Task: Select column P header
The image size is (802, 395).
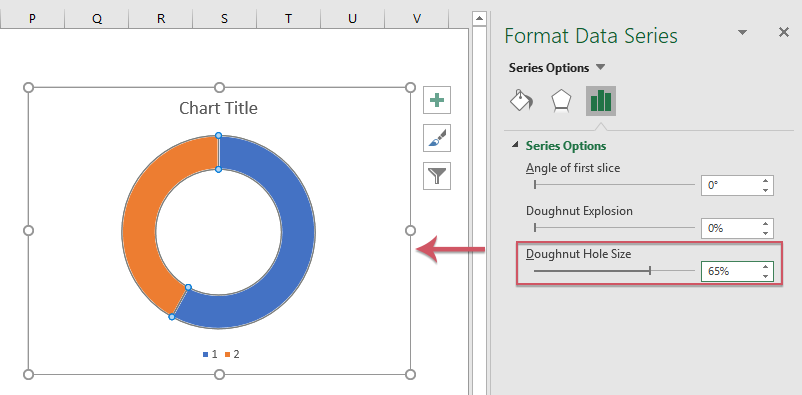Action: (x=32, y=19)
